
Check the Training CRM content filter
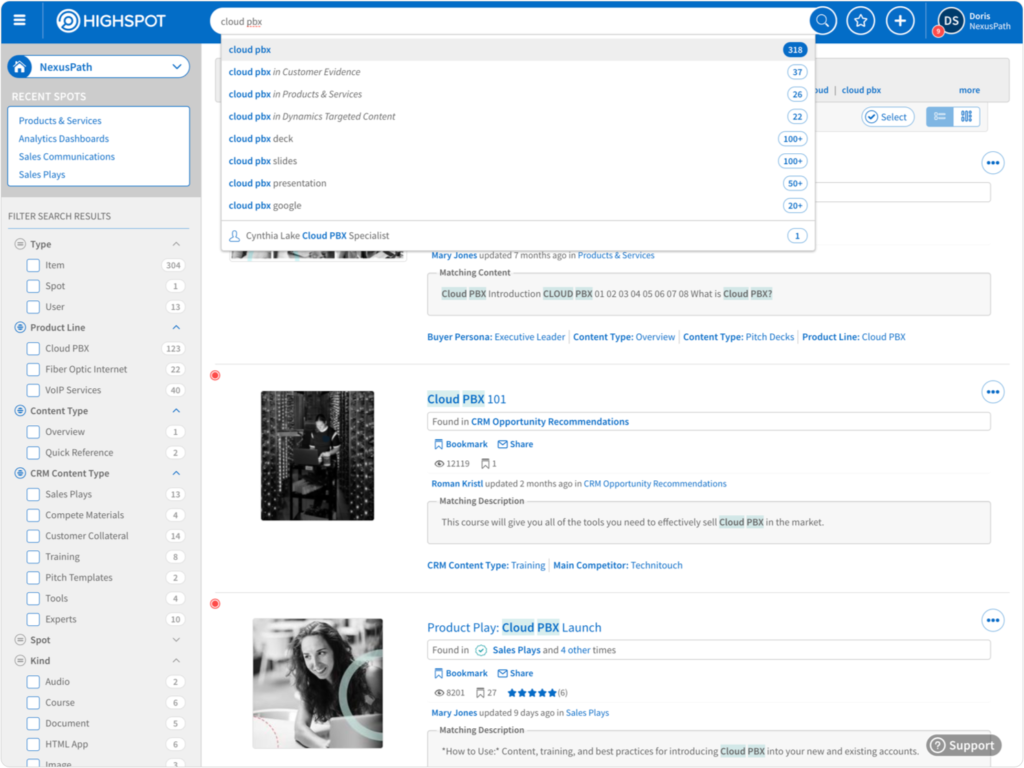33,557
